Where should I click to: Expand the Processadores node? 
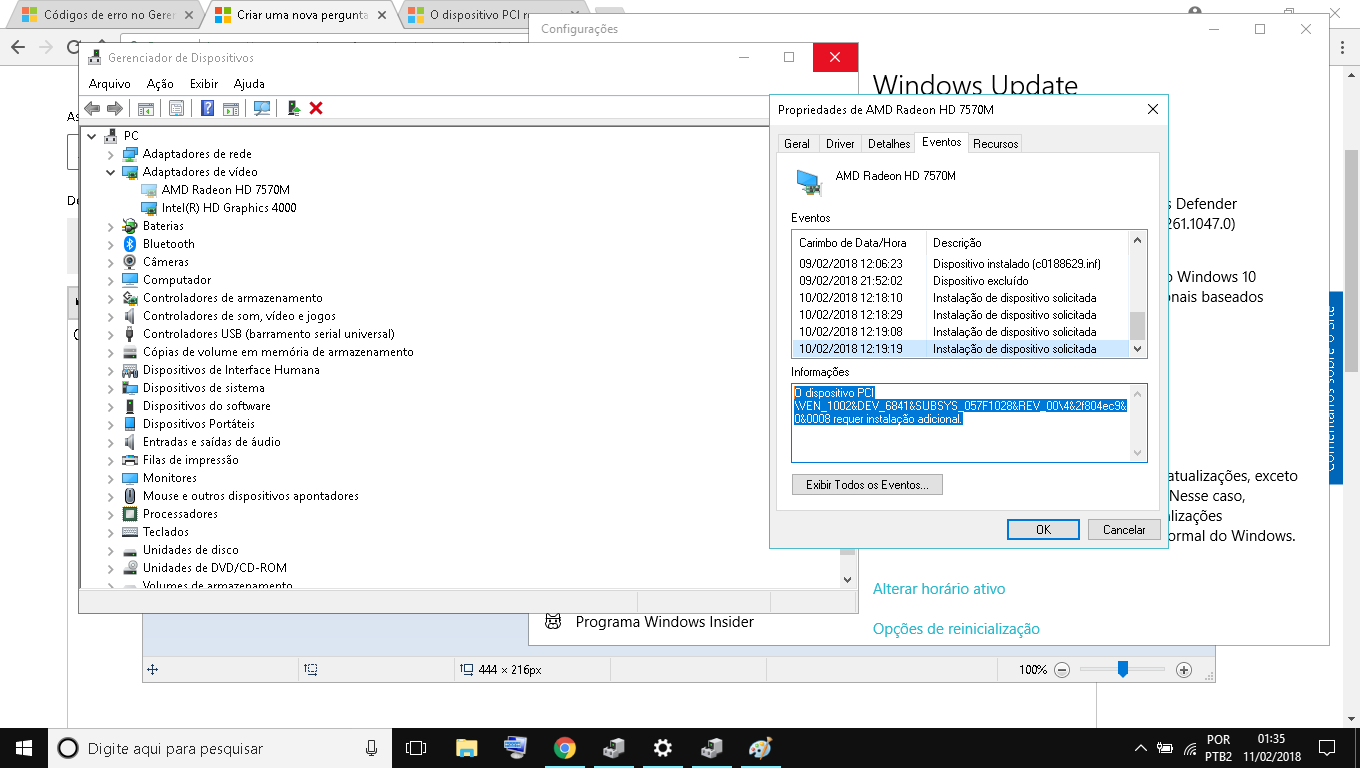111,514
